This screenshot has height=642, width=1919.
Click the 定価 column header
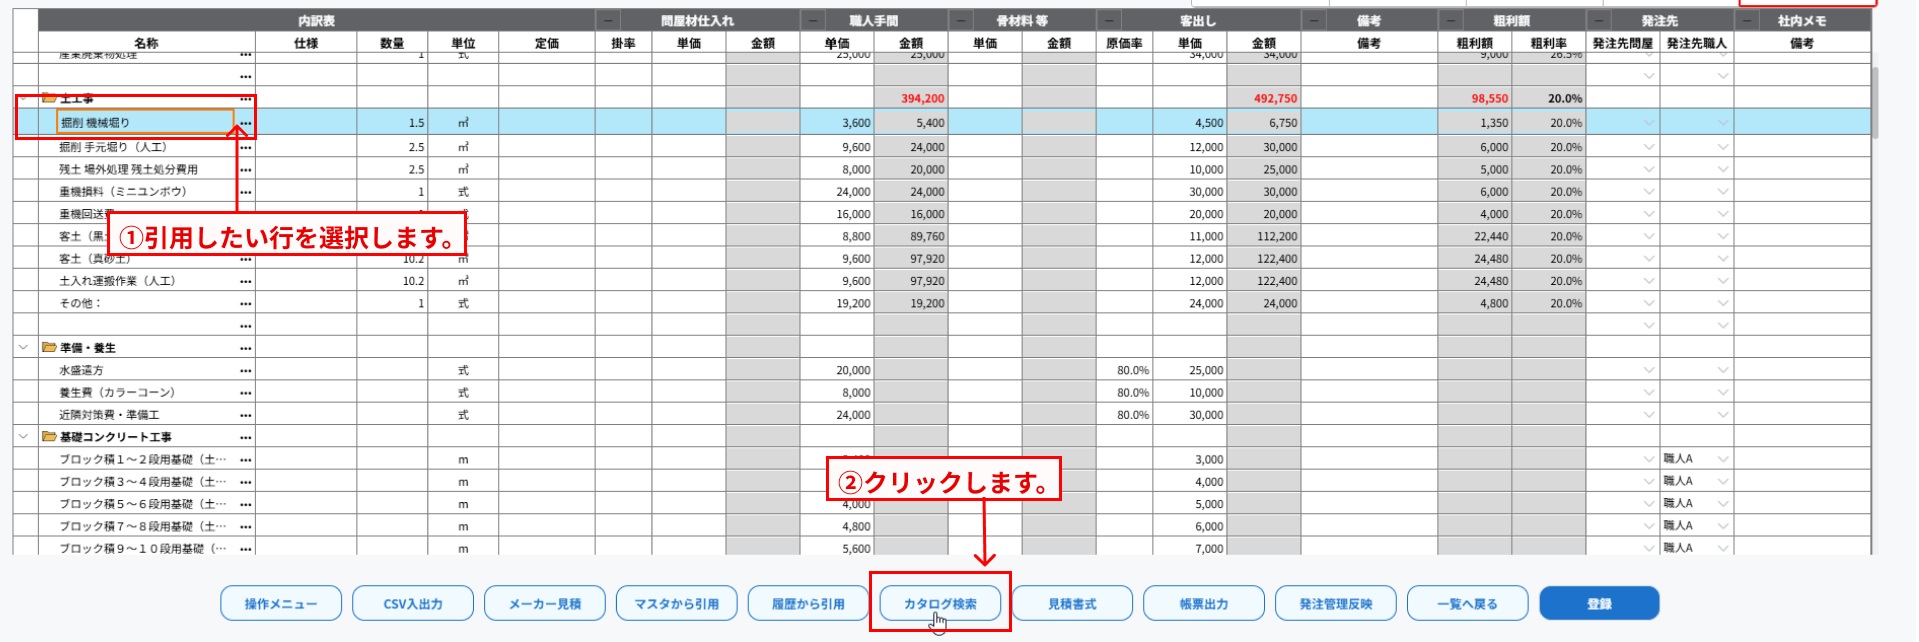point(547,43)
